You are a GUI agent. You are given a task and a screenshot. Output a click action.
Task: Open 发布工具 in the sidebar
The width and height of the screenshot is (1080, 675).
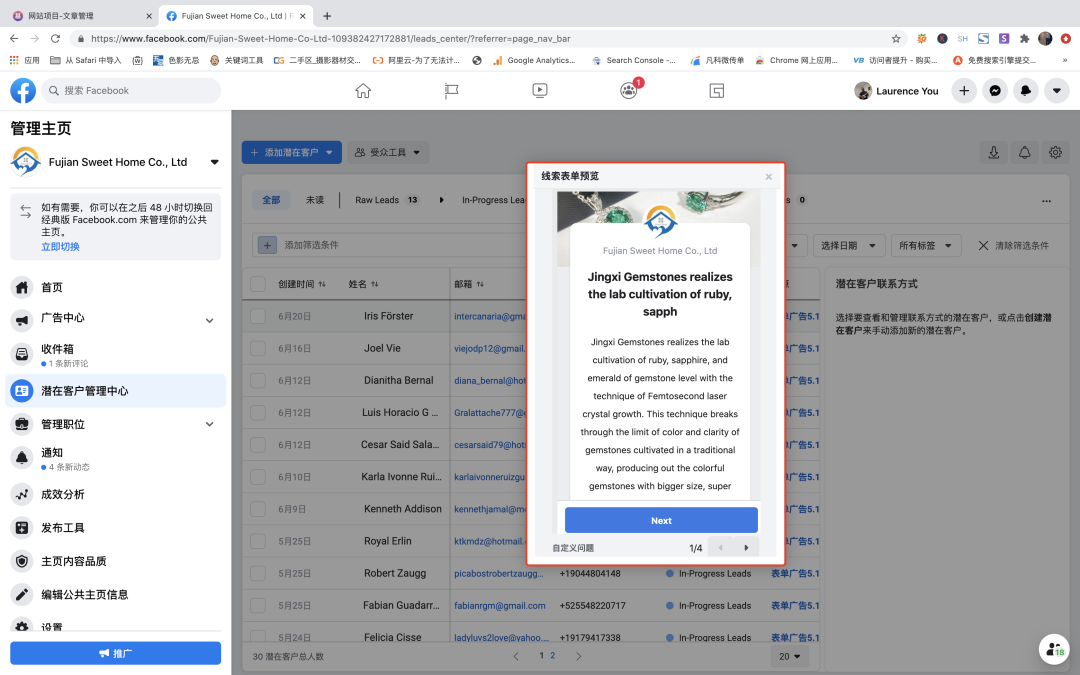[116, 528]
